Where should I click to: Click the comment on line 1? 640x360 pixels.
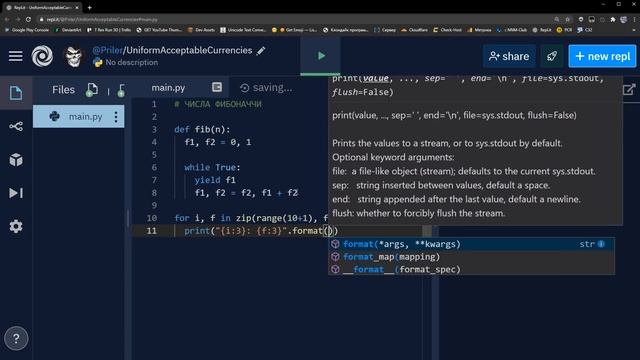point(218,104)
